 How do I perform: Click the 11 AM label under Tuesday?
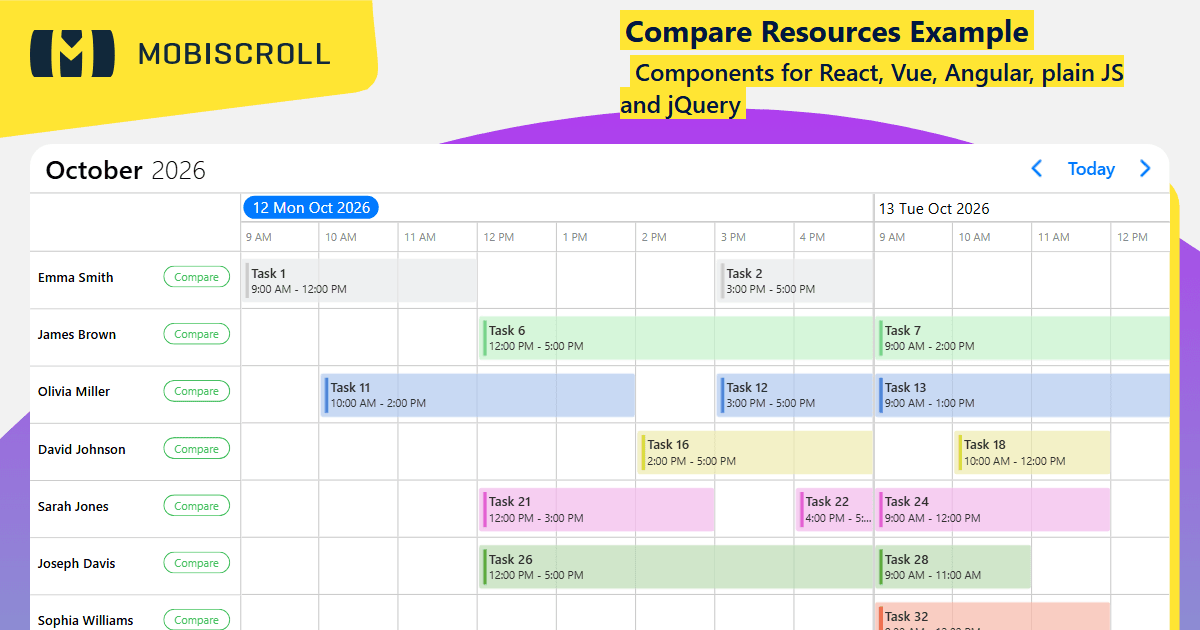[1054, 237]
